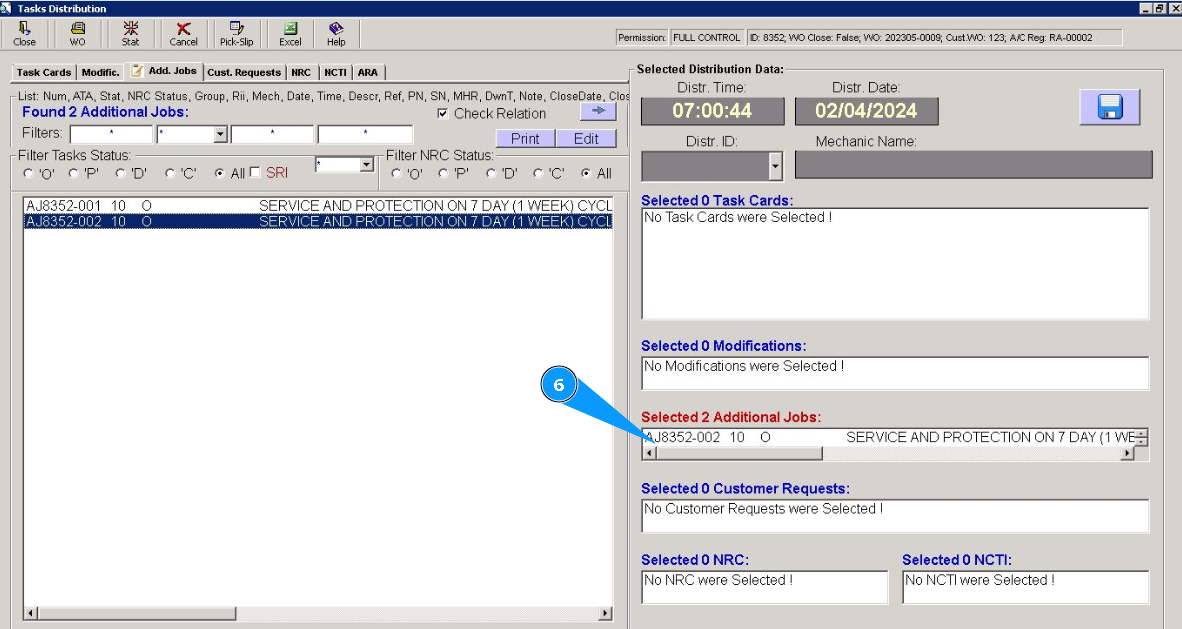
Task: Select highlighted job row AJ8352-002 in list
Action: [318, 221]
